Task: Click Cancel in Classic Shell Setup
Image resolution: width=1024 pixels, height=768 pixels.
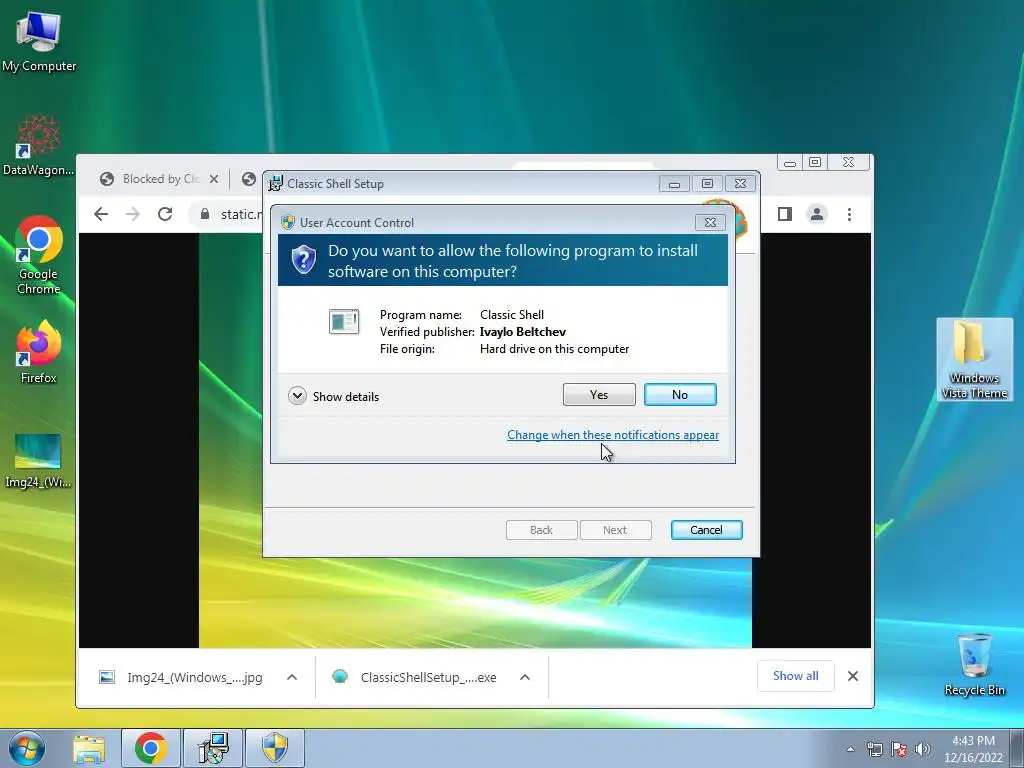Action: (x=707, y=530)
